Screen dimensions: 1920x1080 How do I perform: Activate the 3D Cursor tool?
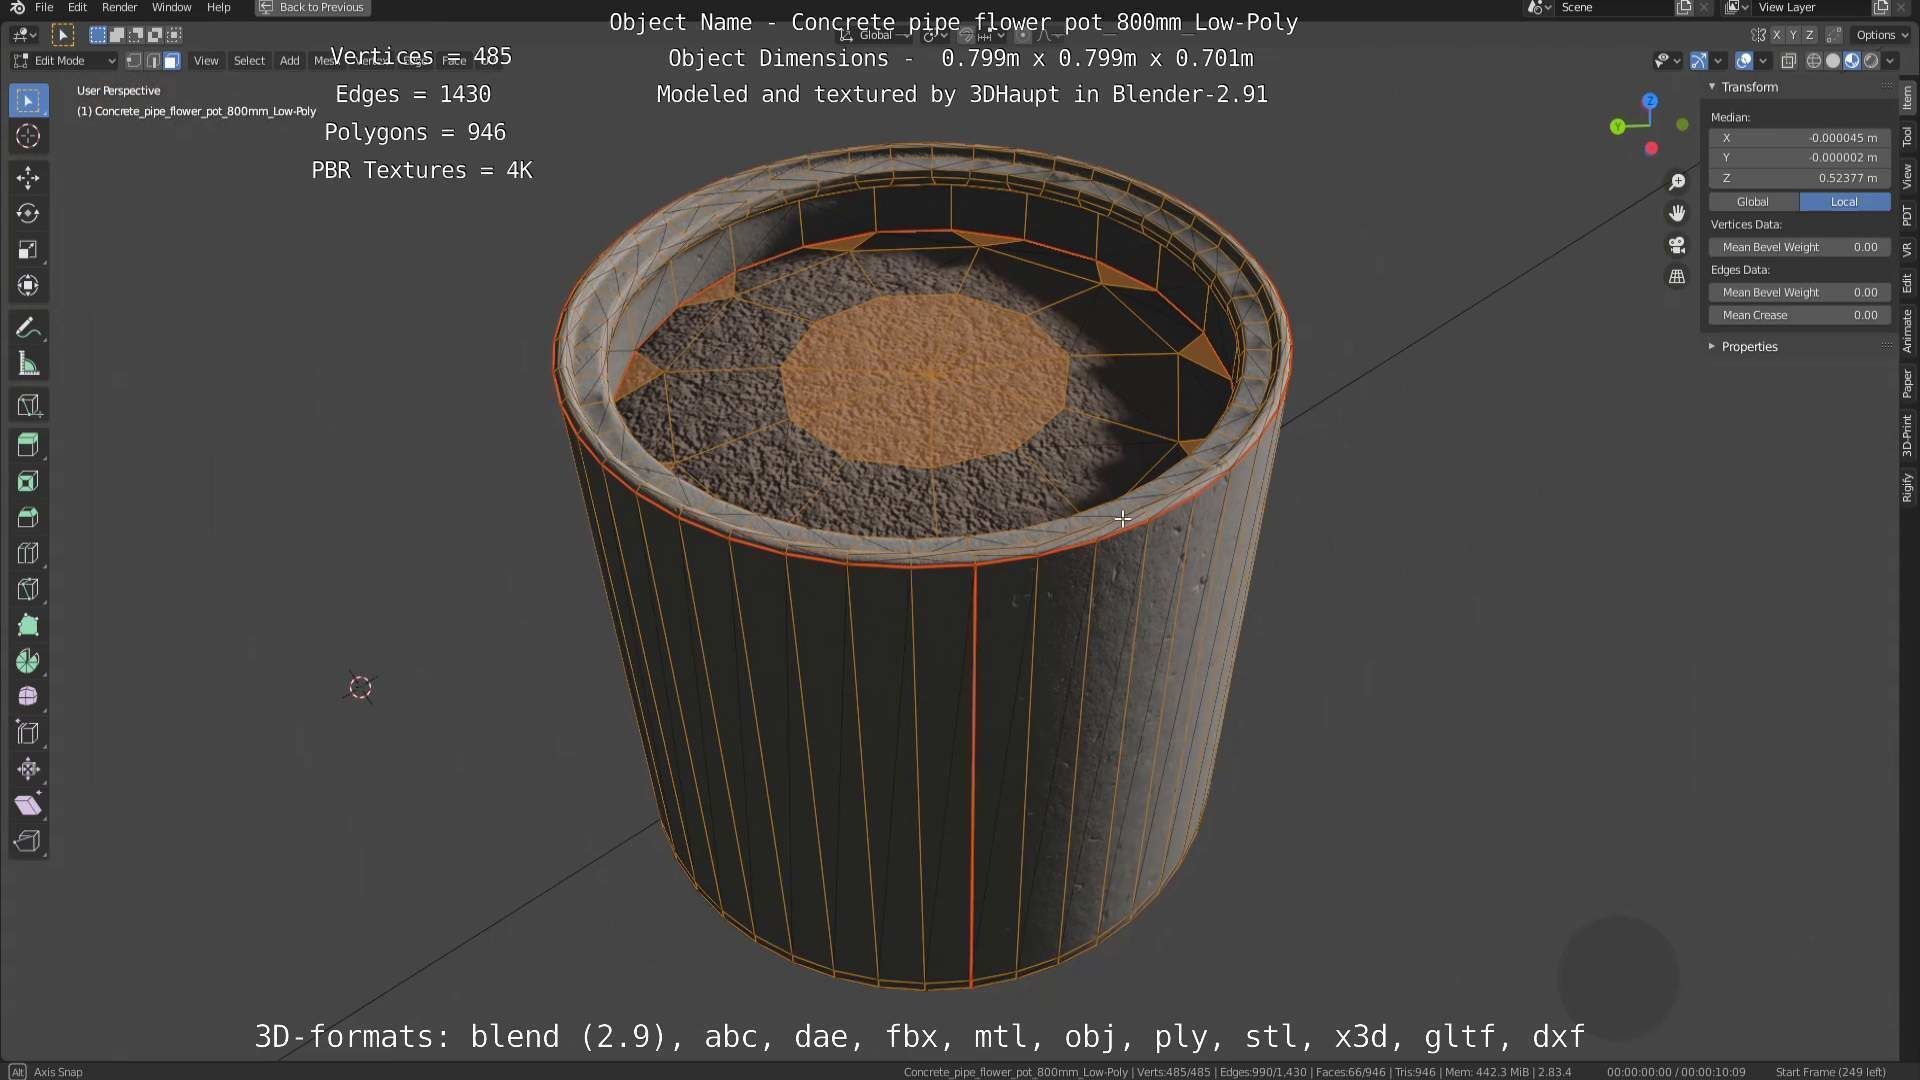tap(28, 136)
